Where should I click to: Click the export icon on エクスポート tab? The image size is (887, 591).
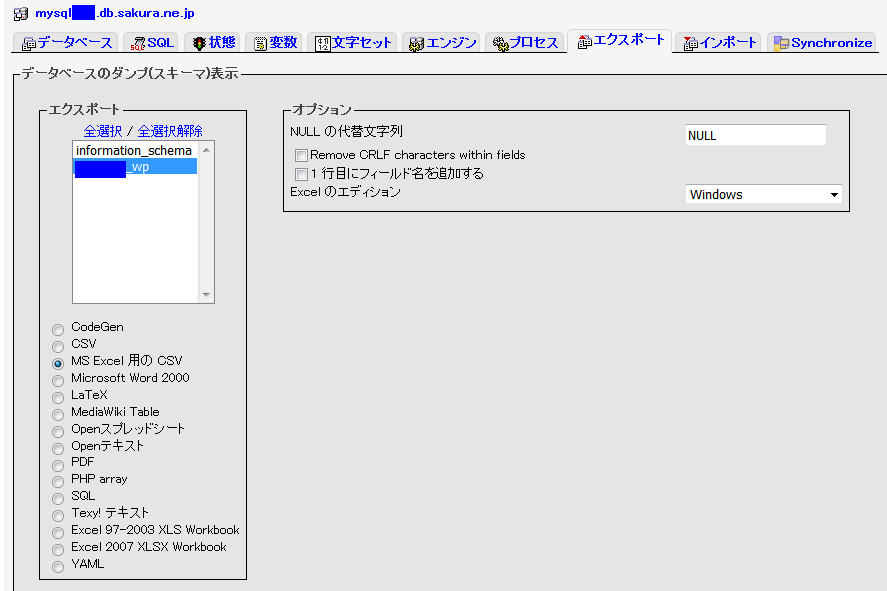584,41
